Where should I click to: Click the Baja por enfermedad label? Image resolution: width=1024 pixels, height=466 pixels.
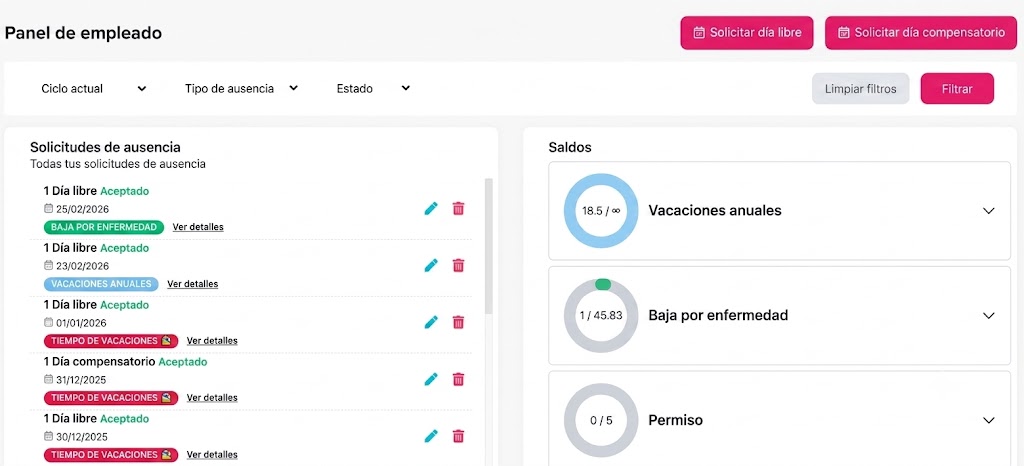click(x=718, y=316)
